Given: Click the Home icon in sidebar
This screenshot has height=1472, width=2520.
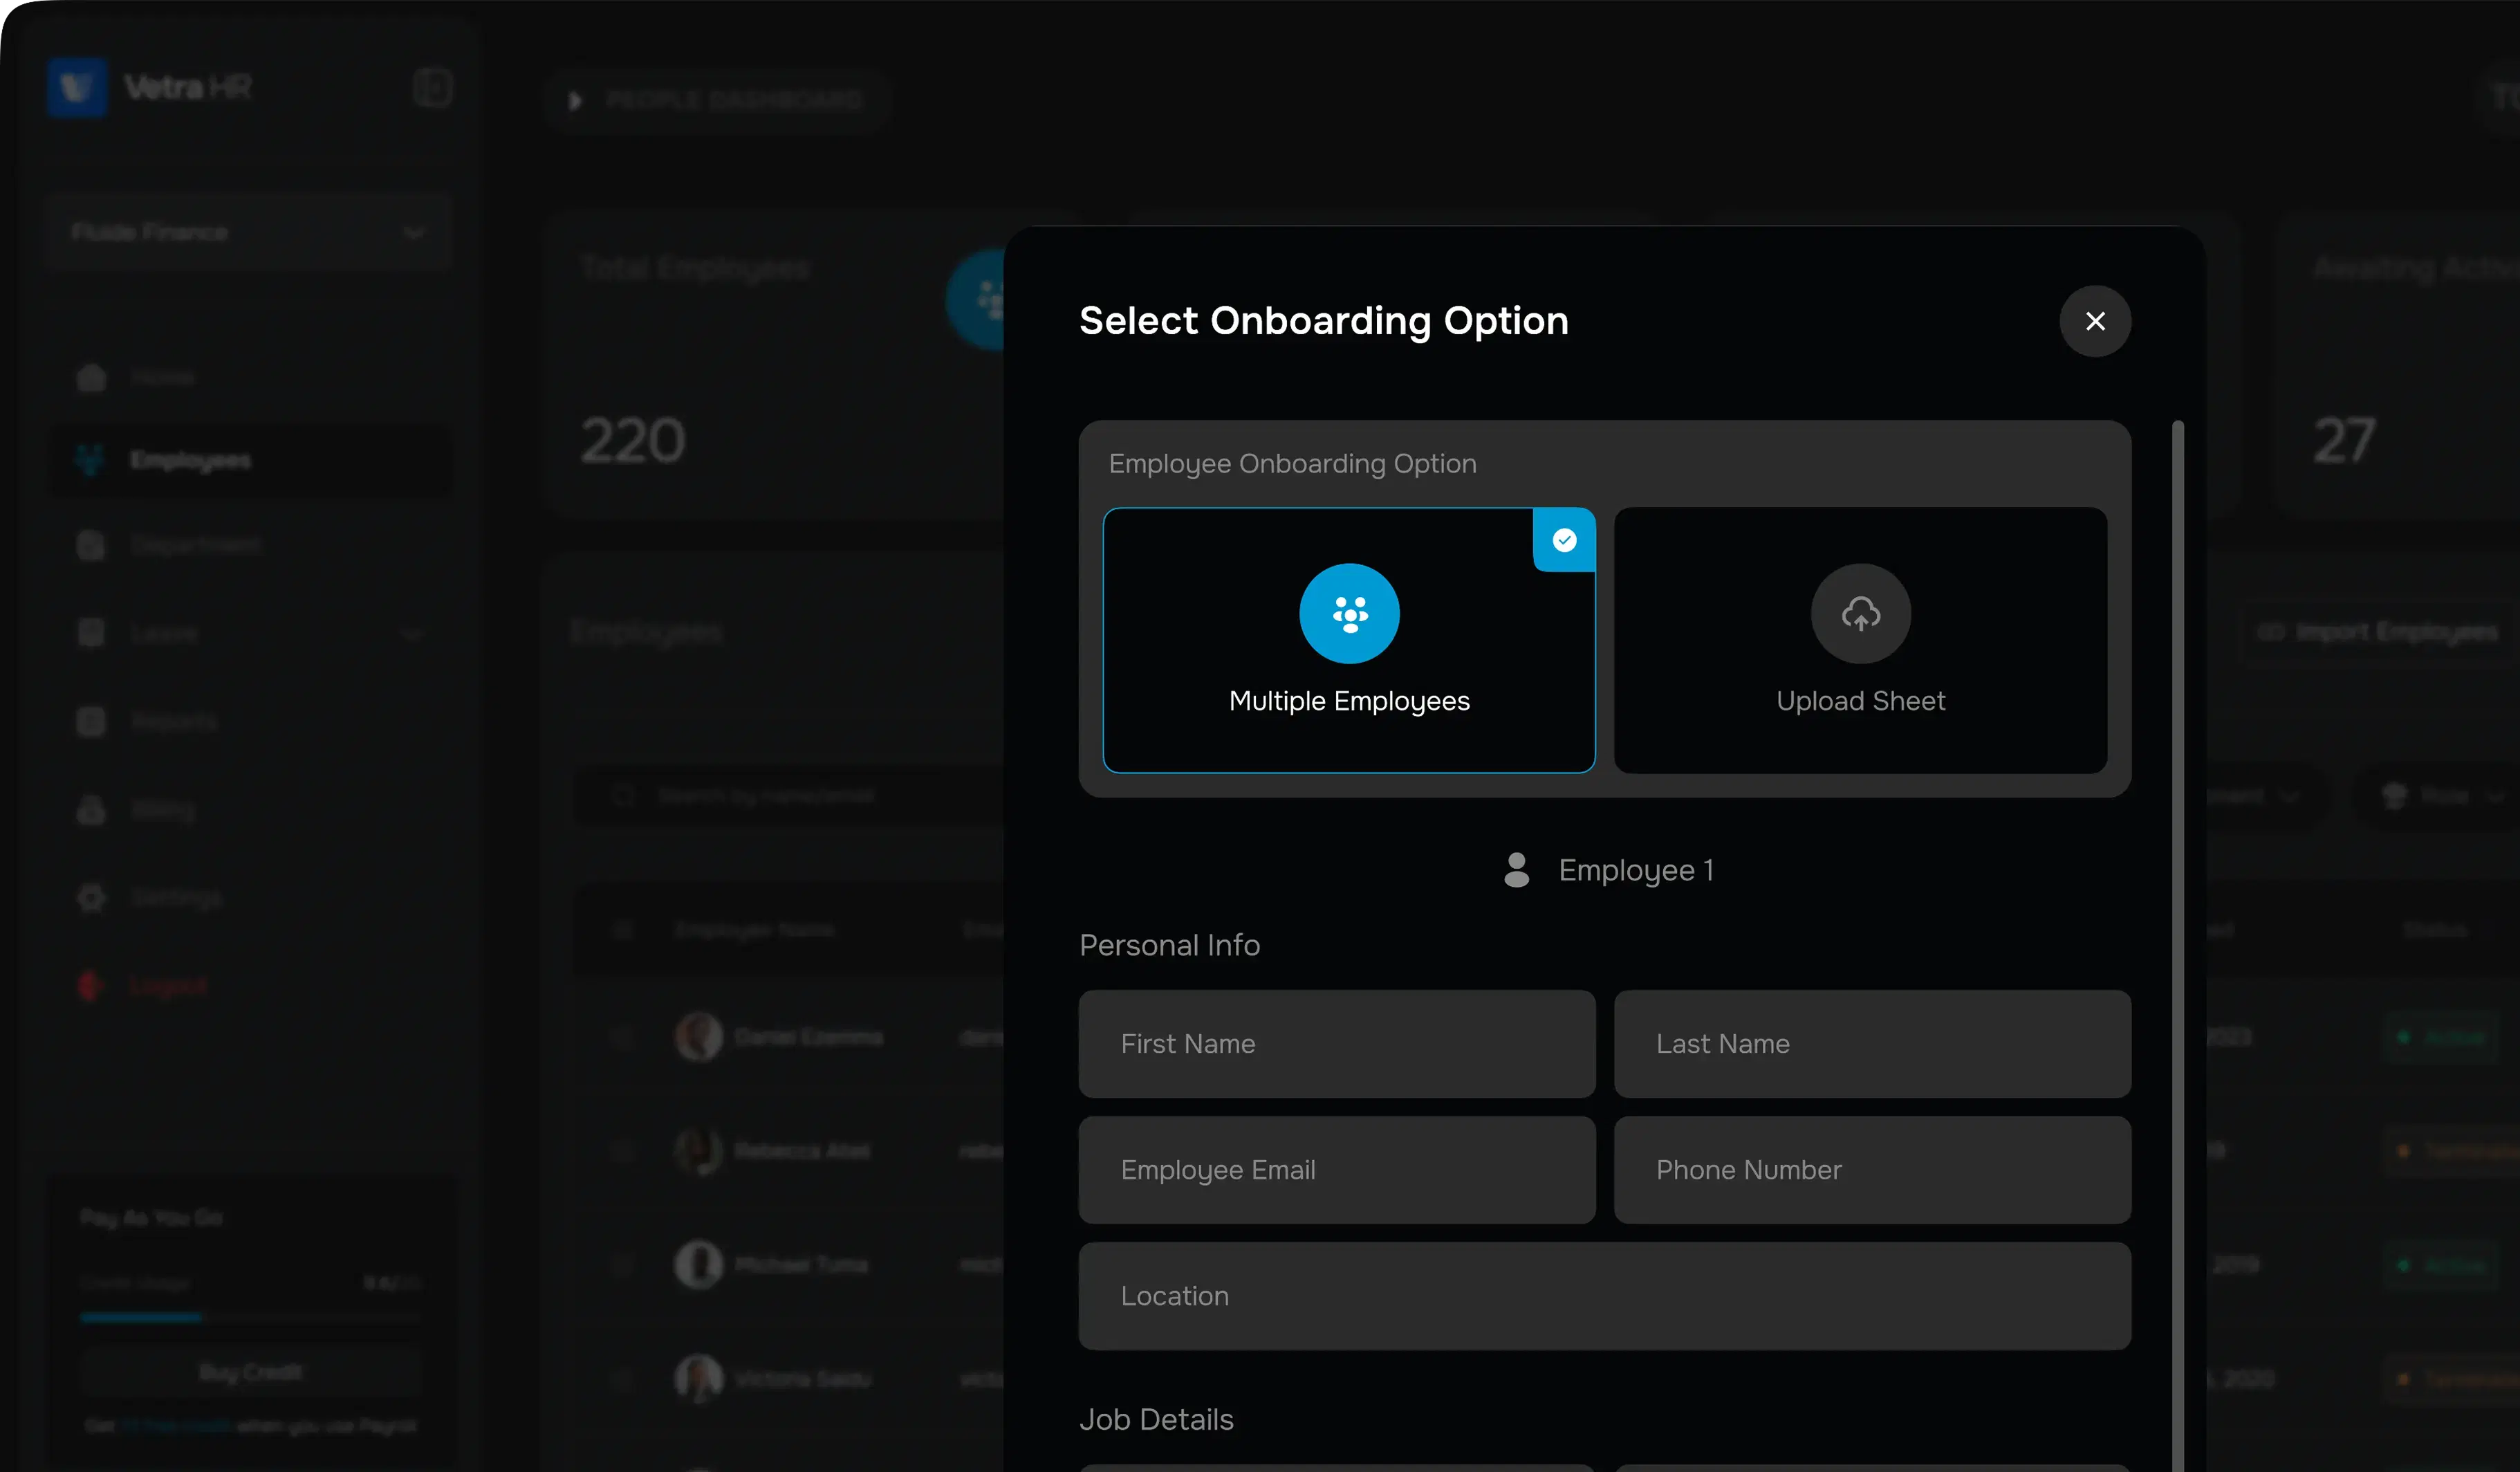Looking at the screenshot, I should tap(91, 377).
